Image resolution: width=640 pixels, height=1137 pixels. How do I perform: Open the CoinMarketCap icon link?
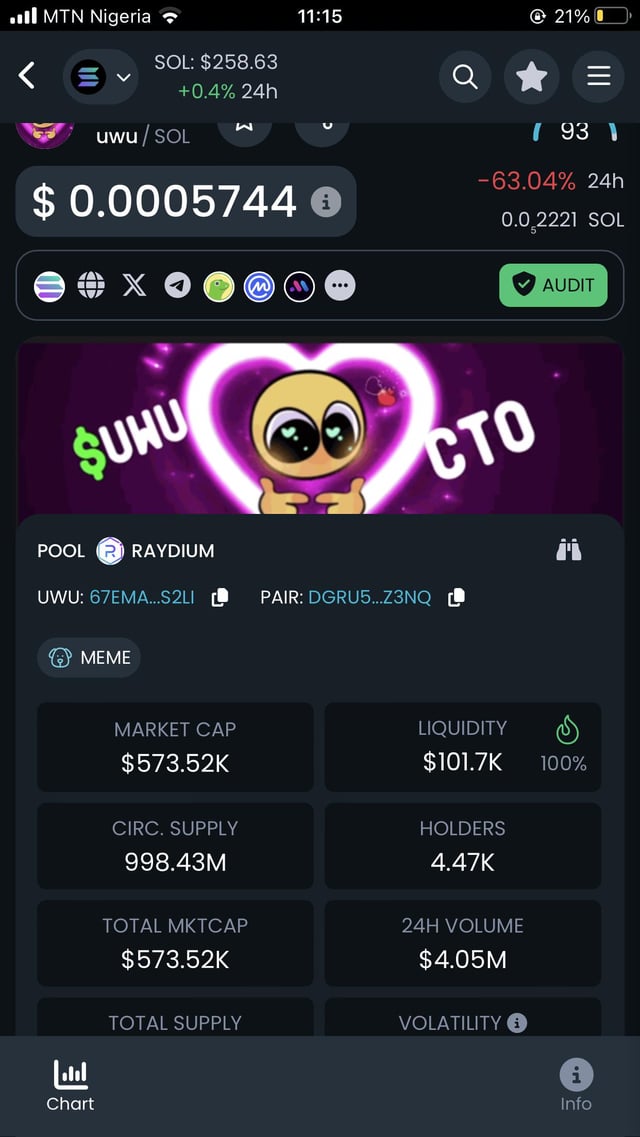pos(260,287)
